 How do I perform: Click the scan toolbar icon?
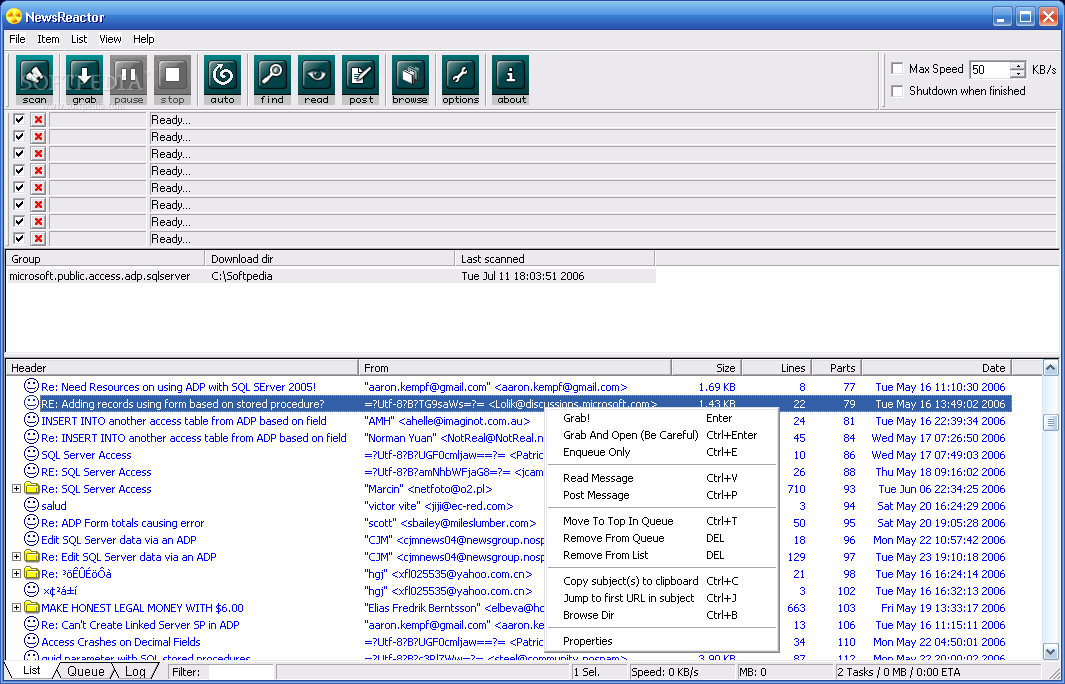tap(35, 80)
